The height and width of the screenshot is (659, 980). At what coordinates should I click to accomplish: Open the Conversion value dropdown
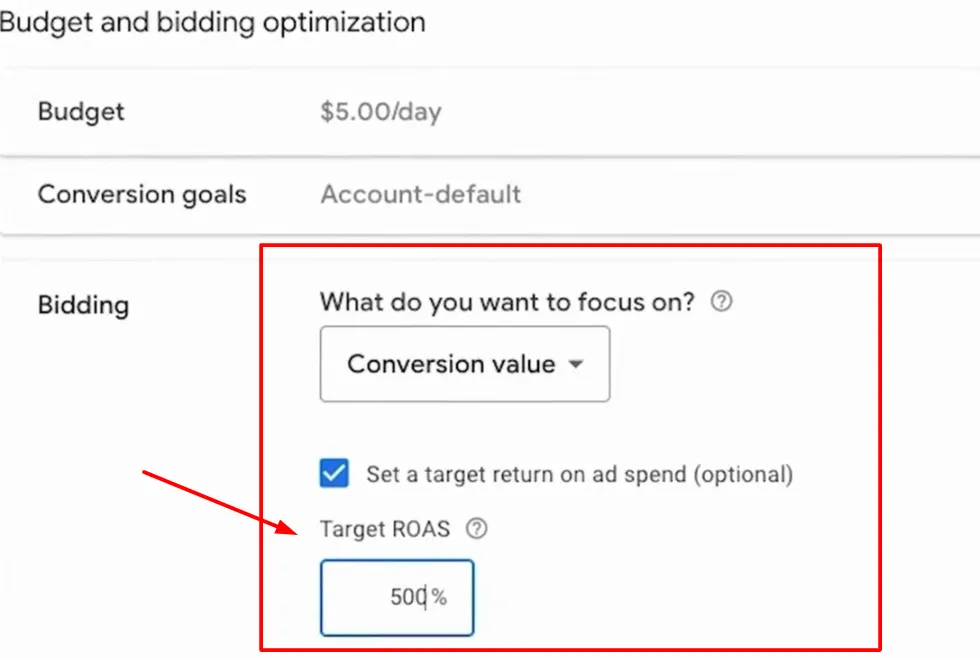pos(464,364)
